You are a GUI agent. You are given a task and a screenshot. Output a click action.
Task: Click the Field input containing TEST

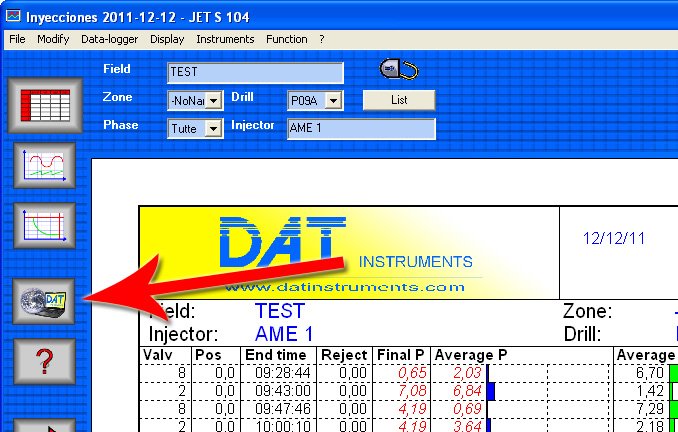click(x=255, y=73)
